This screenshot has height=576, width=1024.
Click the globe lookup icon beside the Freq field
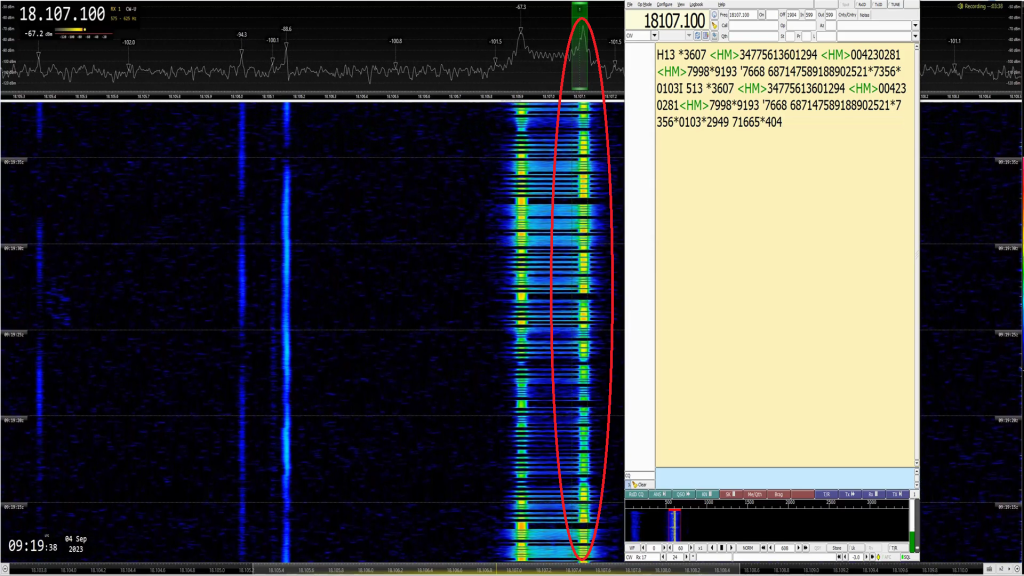click(714, 15)
